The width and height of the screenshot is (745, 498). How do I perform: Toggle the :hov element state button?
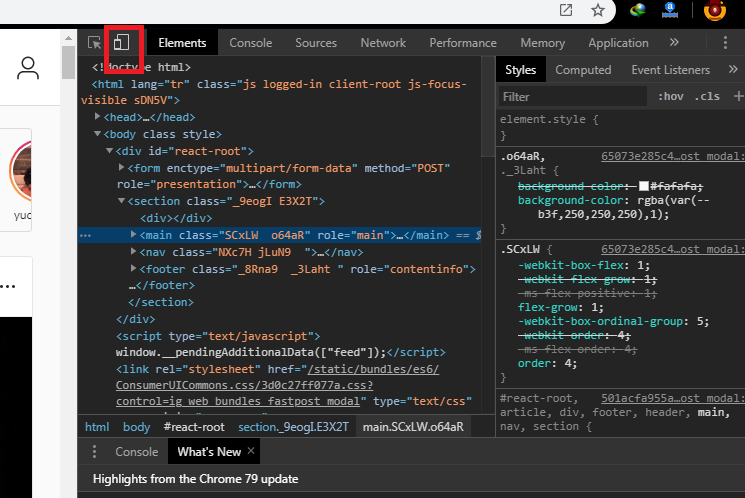(x=670, y=96)
